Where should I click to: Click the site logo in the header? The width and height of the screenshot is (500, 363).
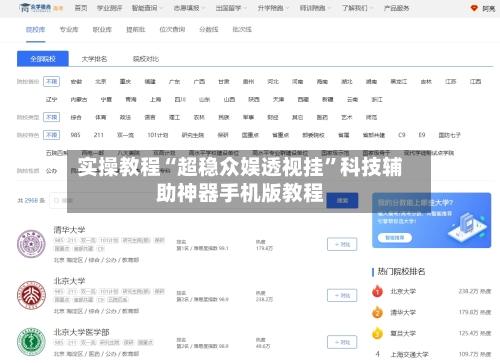pyautogui.click(x=41, y=8)
